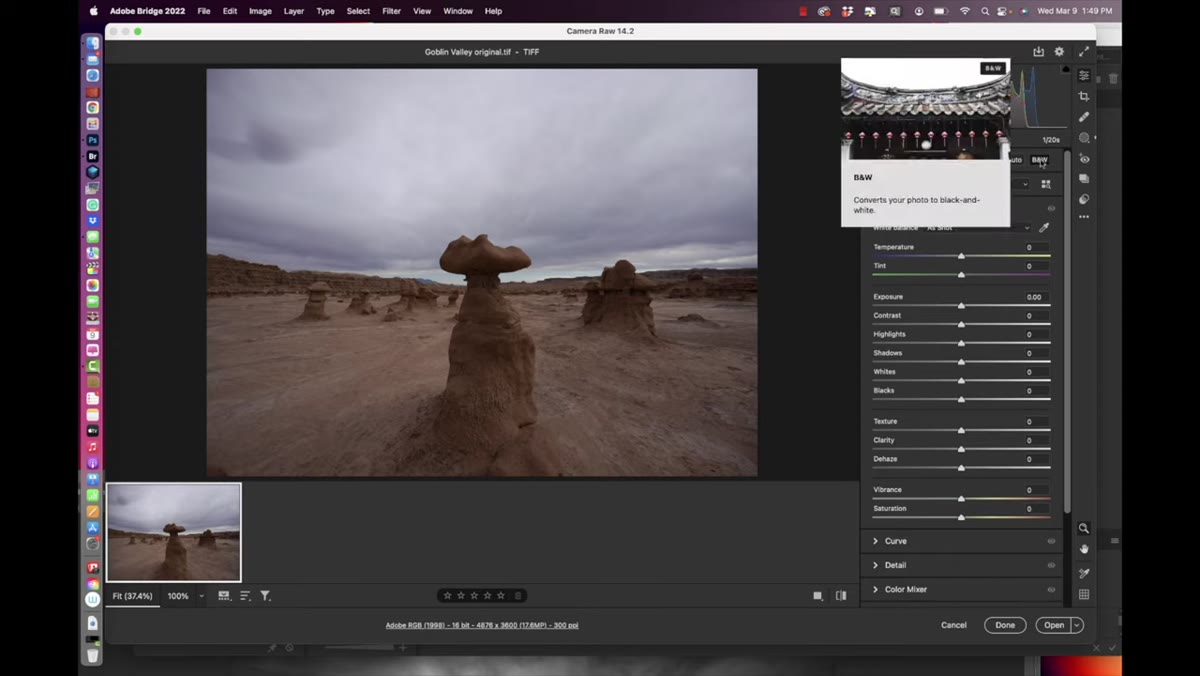Click the Exposure slider handle
The width and height of the screenshot is (1200, 676).
(961, 305)
